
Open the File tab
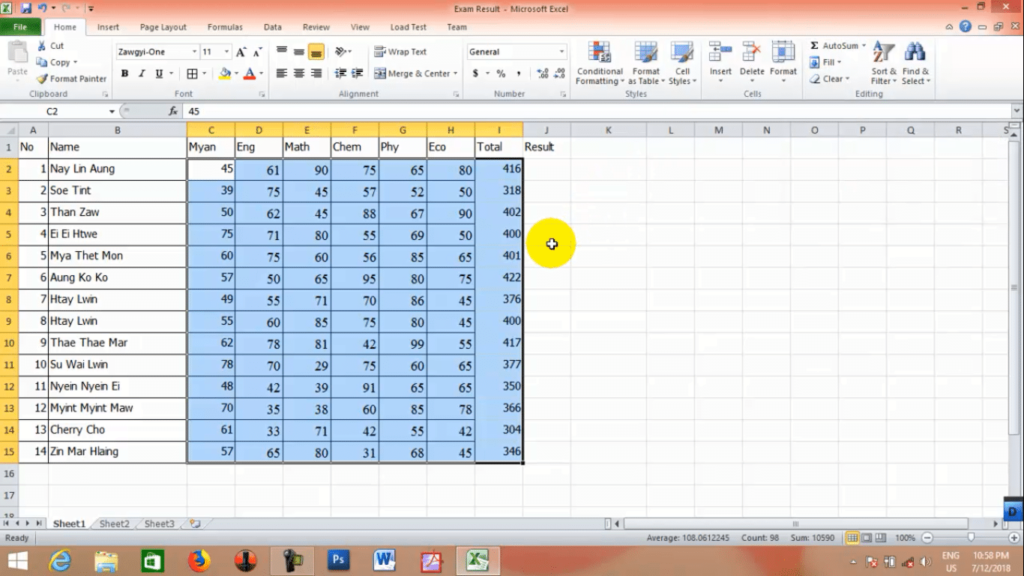click(x=20, y=27)
